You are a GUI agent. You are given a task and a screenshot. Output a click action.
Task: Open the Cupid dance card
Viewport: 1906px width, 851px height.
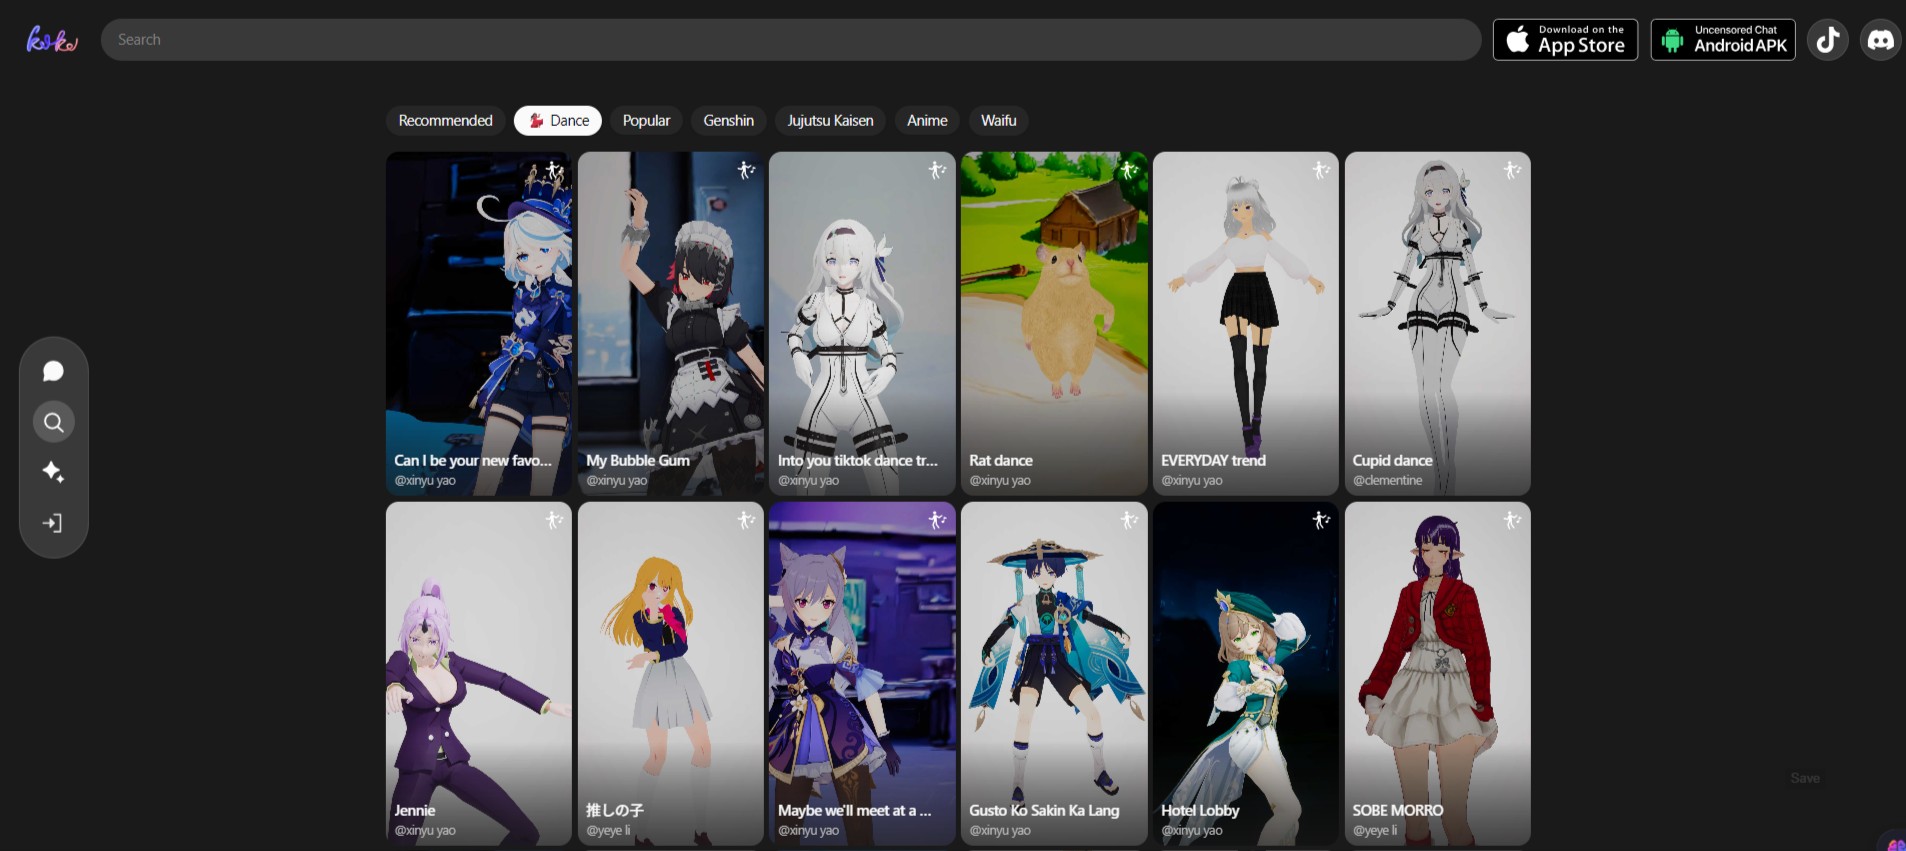1438,323
